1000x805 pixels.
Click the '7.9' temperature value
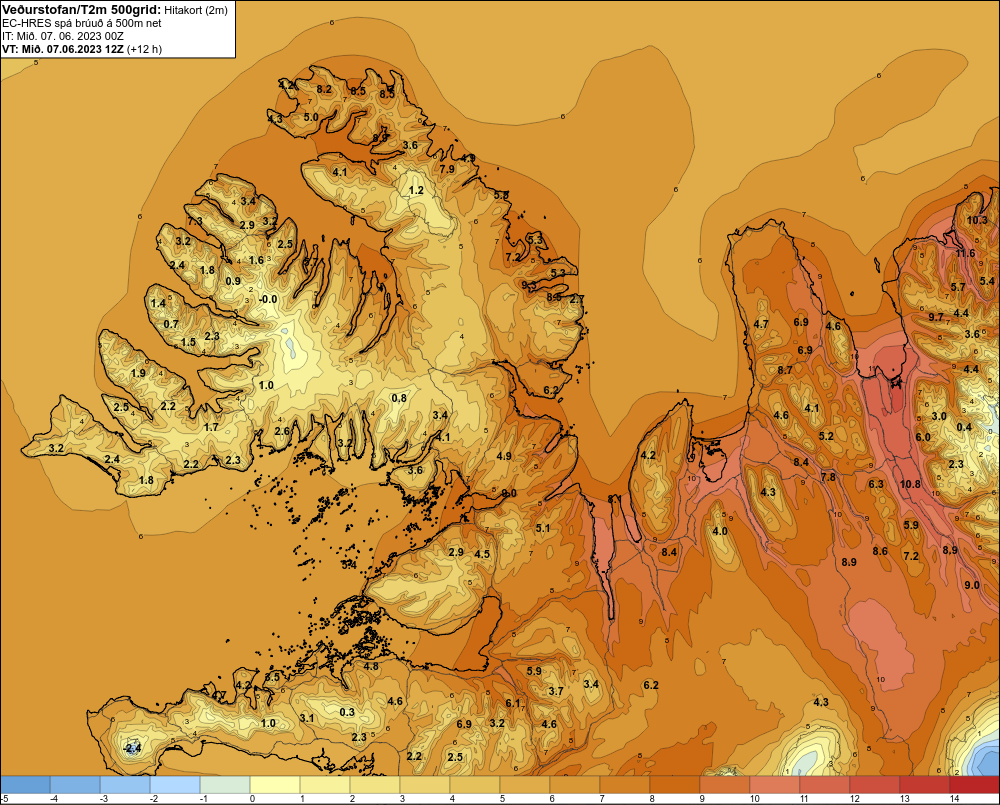click(x=447, y=169)
